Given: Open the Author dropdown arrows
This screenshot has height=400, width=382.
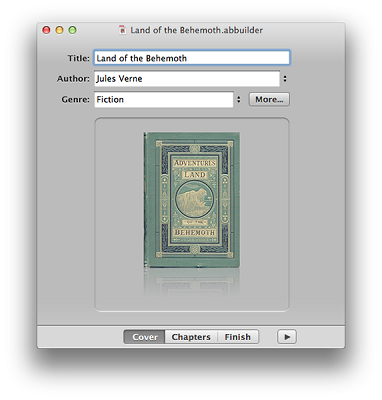Looking at the screenshot, I should [285, 79].
